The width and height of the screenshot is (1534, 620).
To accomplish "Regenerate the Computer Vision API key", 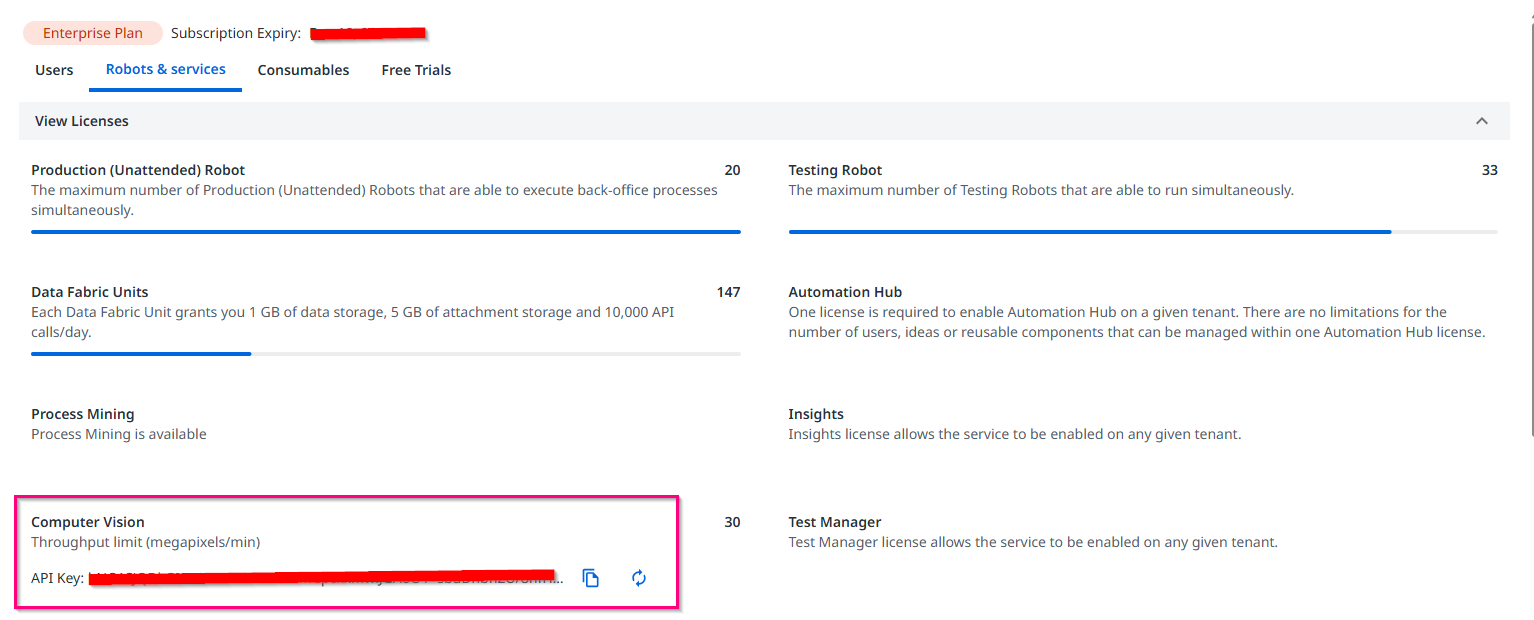I will [x=639, y=578].
